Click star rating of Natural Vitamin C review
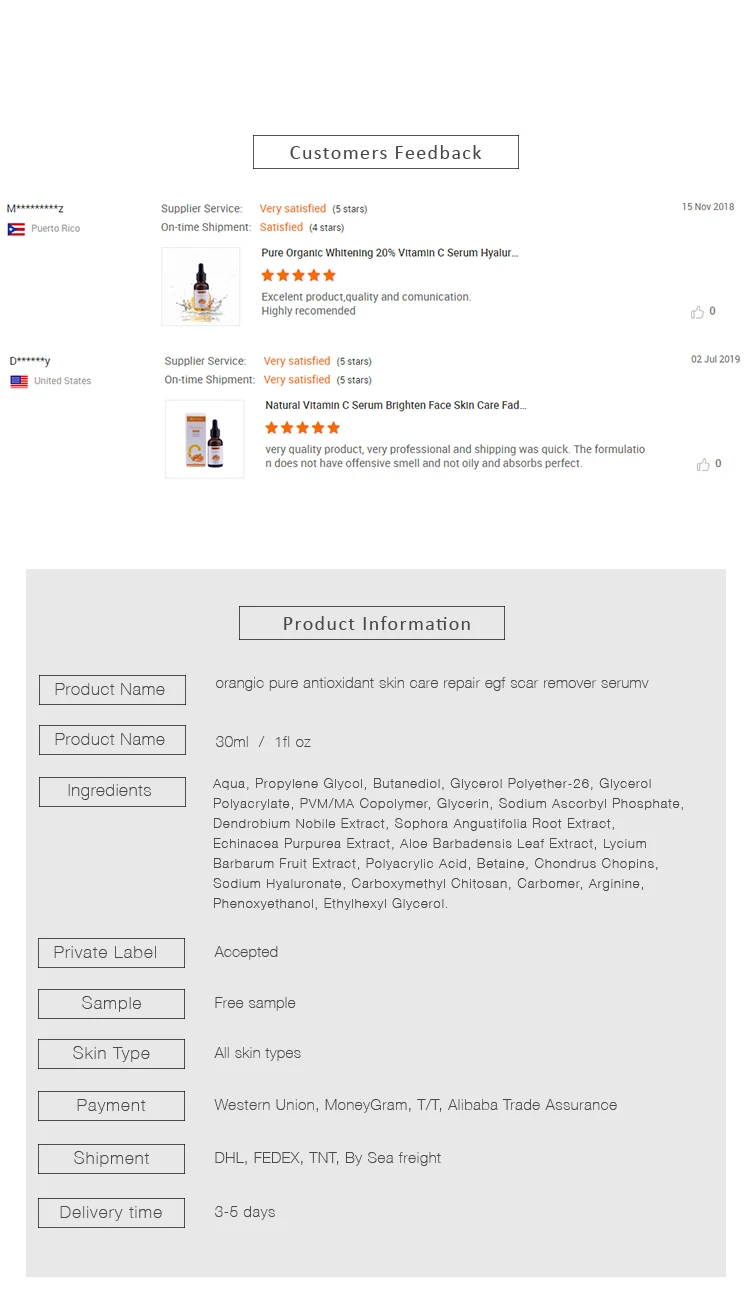750x1299 pixels. point(302,427)
